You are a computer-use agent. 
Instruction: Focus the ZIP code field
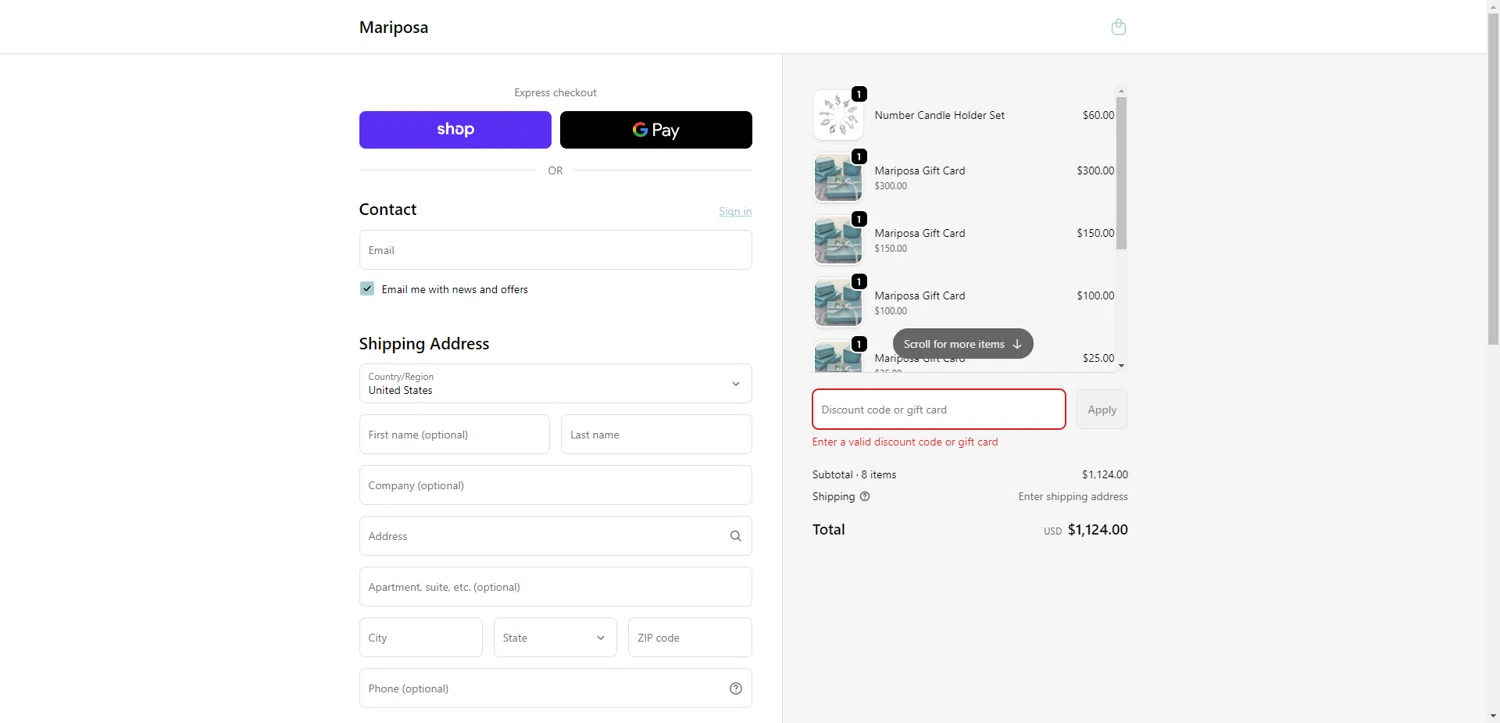point(690,637)
